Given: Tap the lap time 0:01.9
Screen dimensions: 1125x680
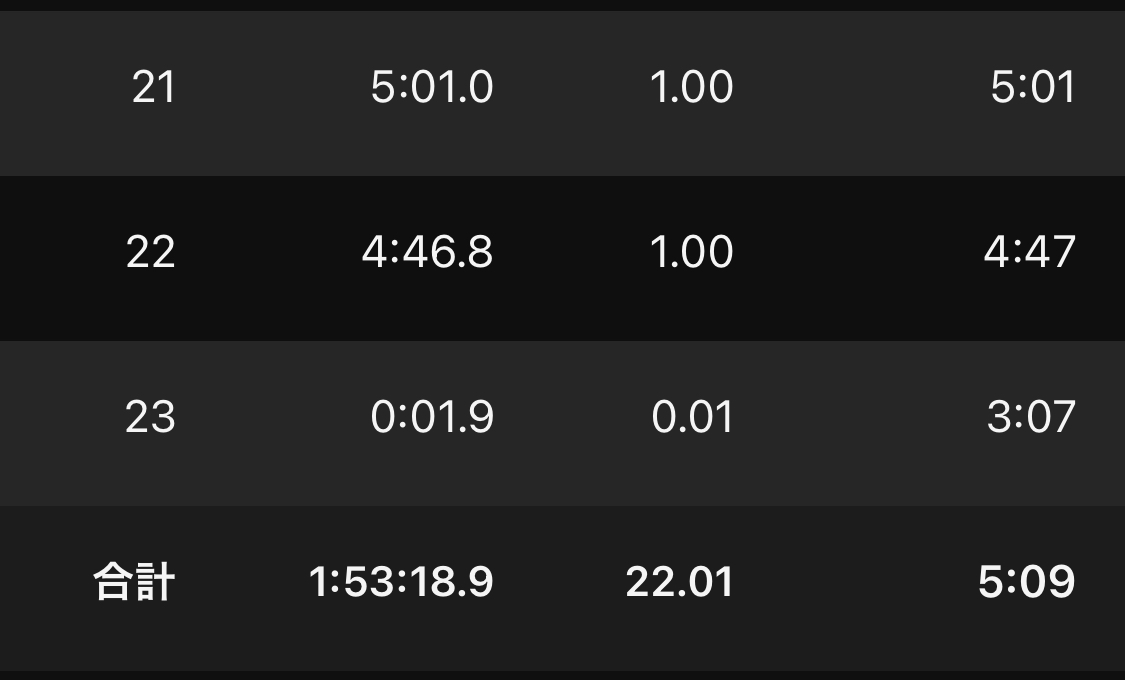Looking at the screenshot, I should (432, 417).
